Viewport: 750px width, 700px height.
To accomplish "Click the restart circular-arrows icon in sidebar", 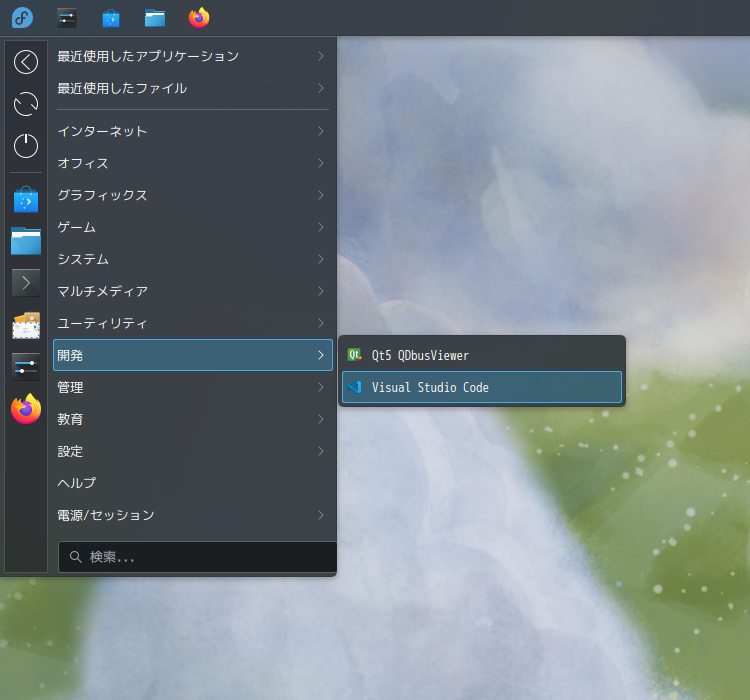I will click(x=26, y=104).
